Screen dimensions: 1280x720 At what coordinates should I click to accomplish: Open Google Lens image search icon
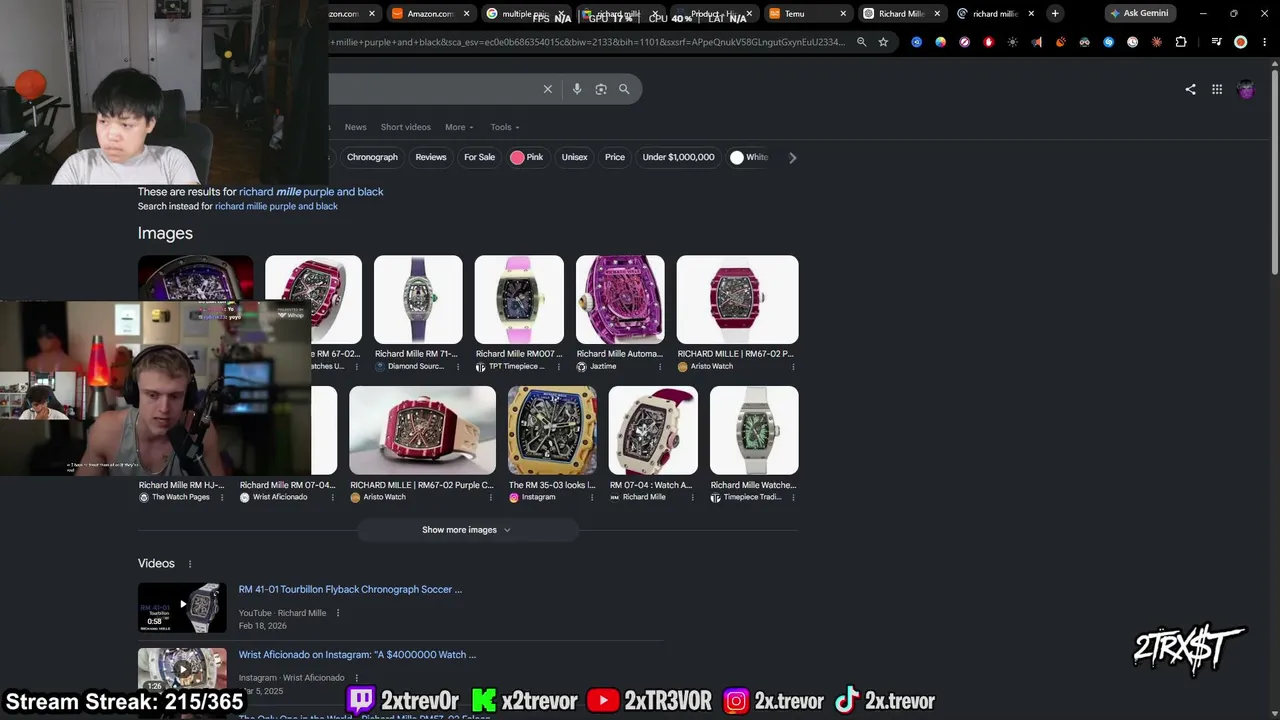pyautogui.click(x=601, y=89)
